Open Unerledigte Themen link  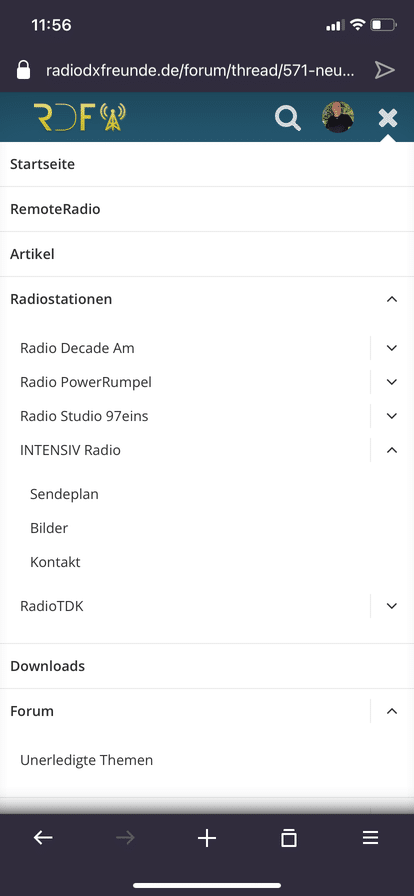click(x=86, y=760)
